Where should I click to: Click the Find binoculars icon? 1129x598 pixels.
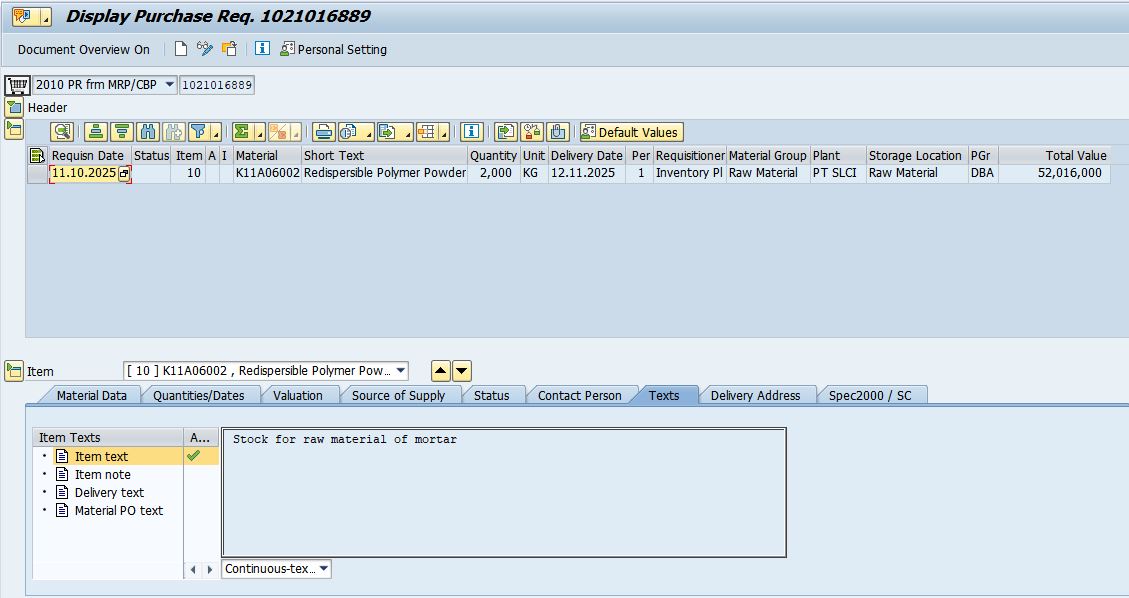coord(148,132)
